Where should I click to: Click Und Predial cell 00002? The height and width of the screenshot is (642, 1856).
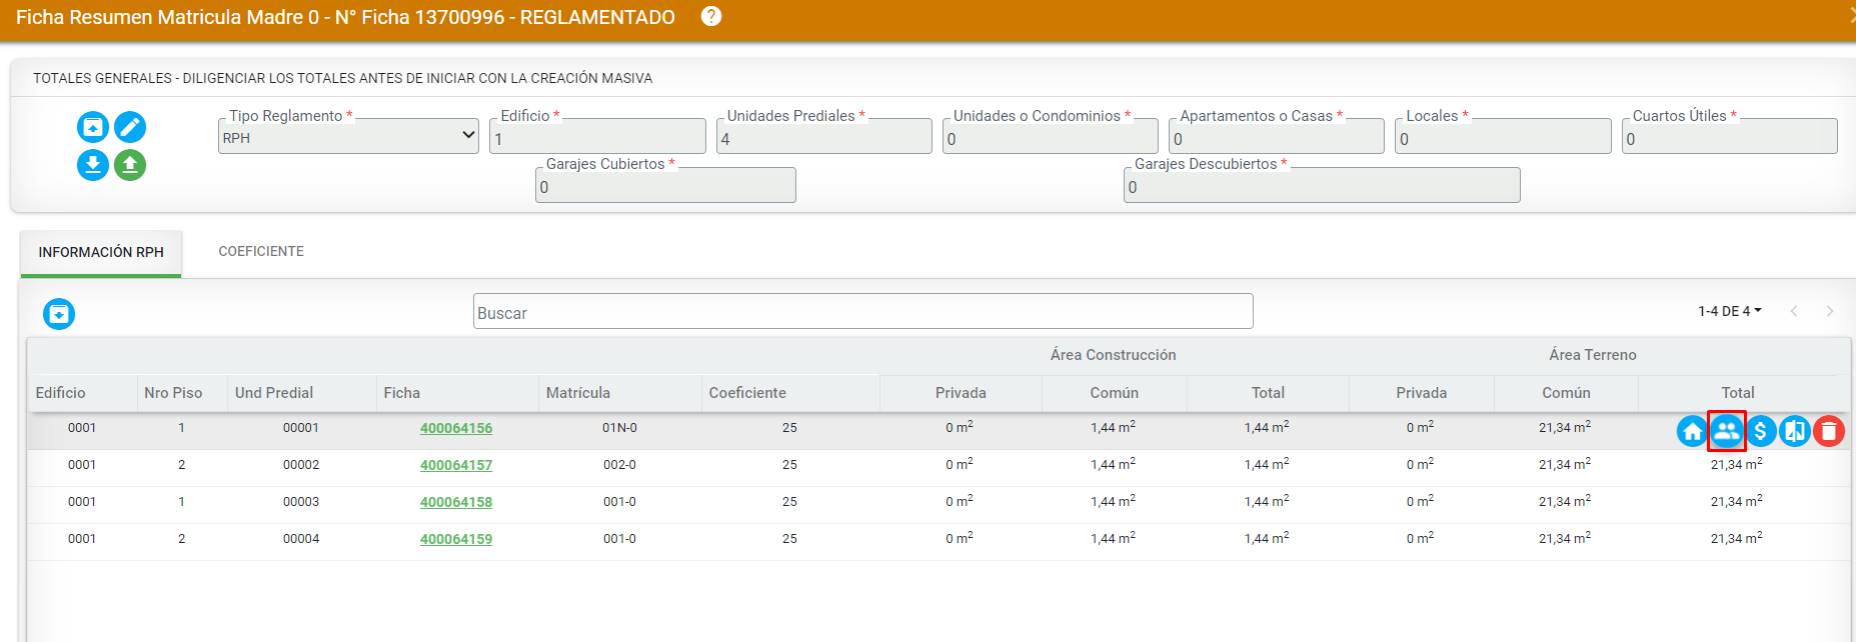[x=301, y=465]
